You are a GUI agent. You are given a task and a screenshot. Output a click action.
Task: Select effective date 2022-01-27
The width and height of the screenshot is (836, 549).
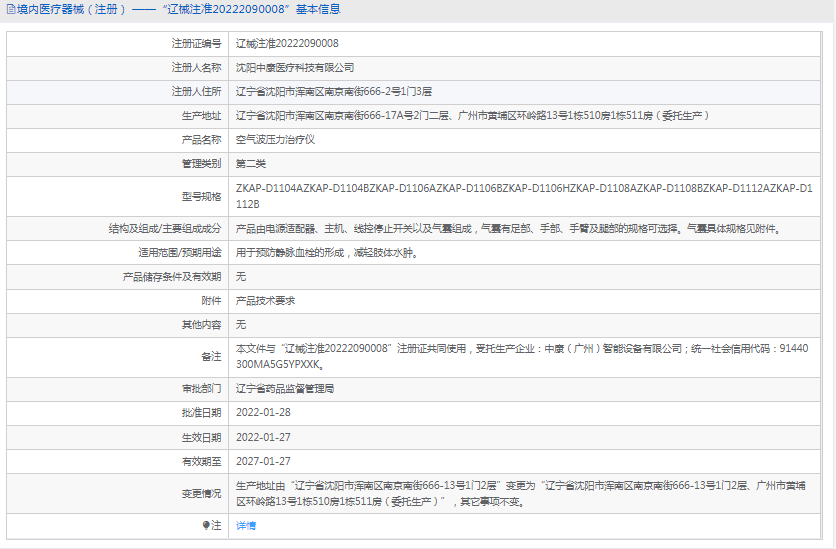263,437
